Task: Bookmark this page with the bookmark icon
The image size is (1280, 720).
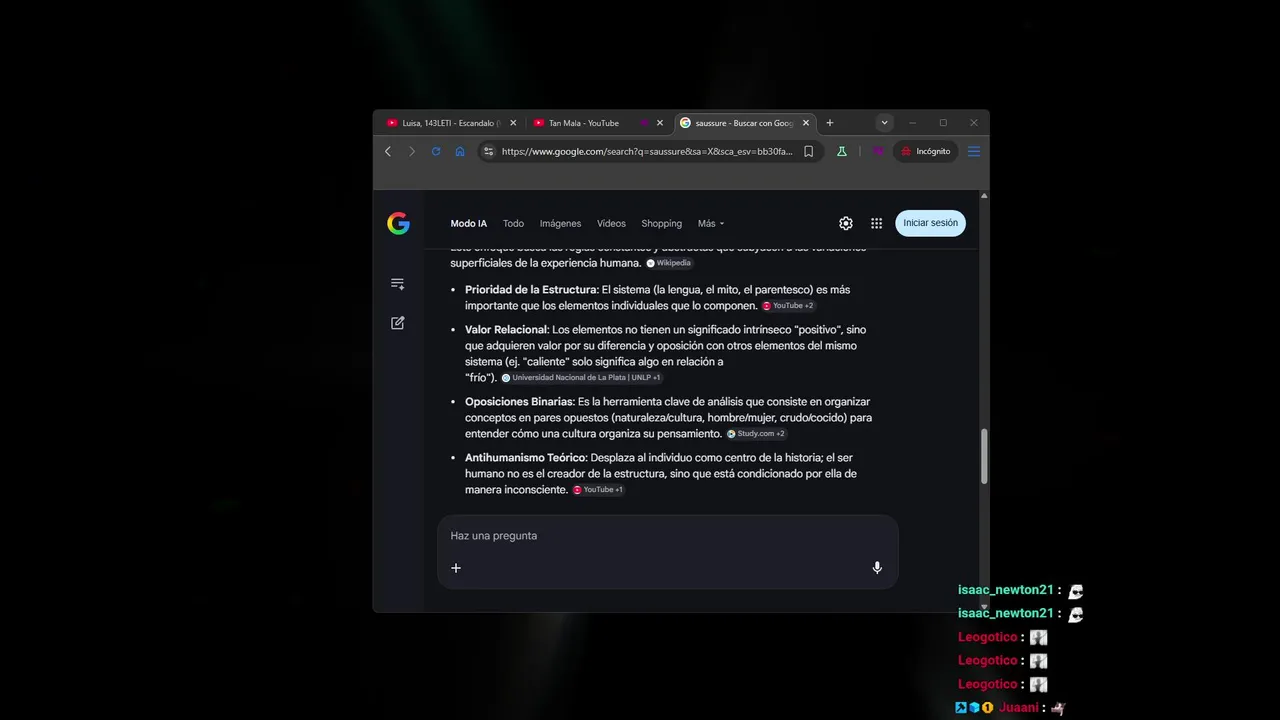Action: [x=809, y=152]
